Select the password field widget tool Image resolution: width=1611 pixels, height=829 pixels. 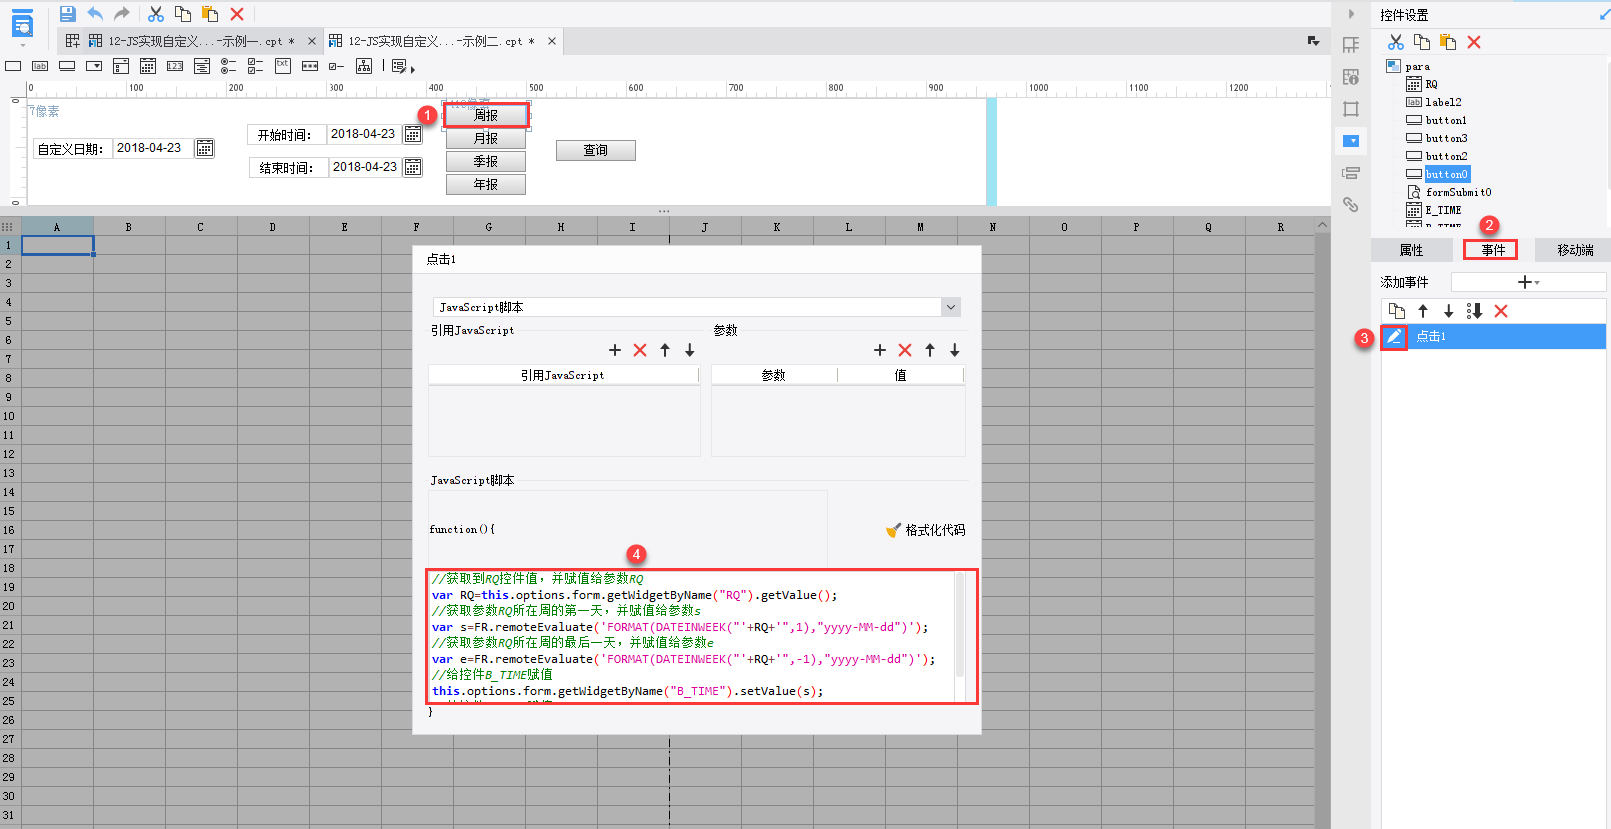pyautogui.click(x=310, y=66)
